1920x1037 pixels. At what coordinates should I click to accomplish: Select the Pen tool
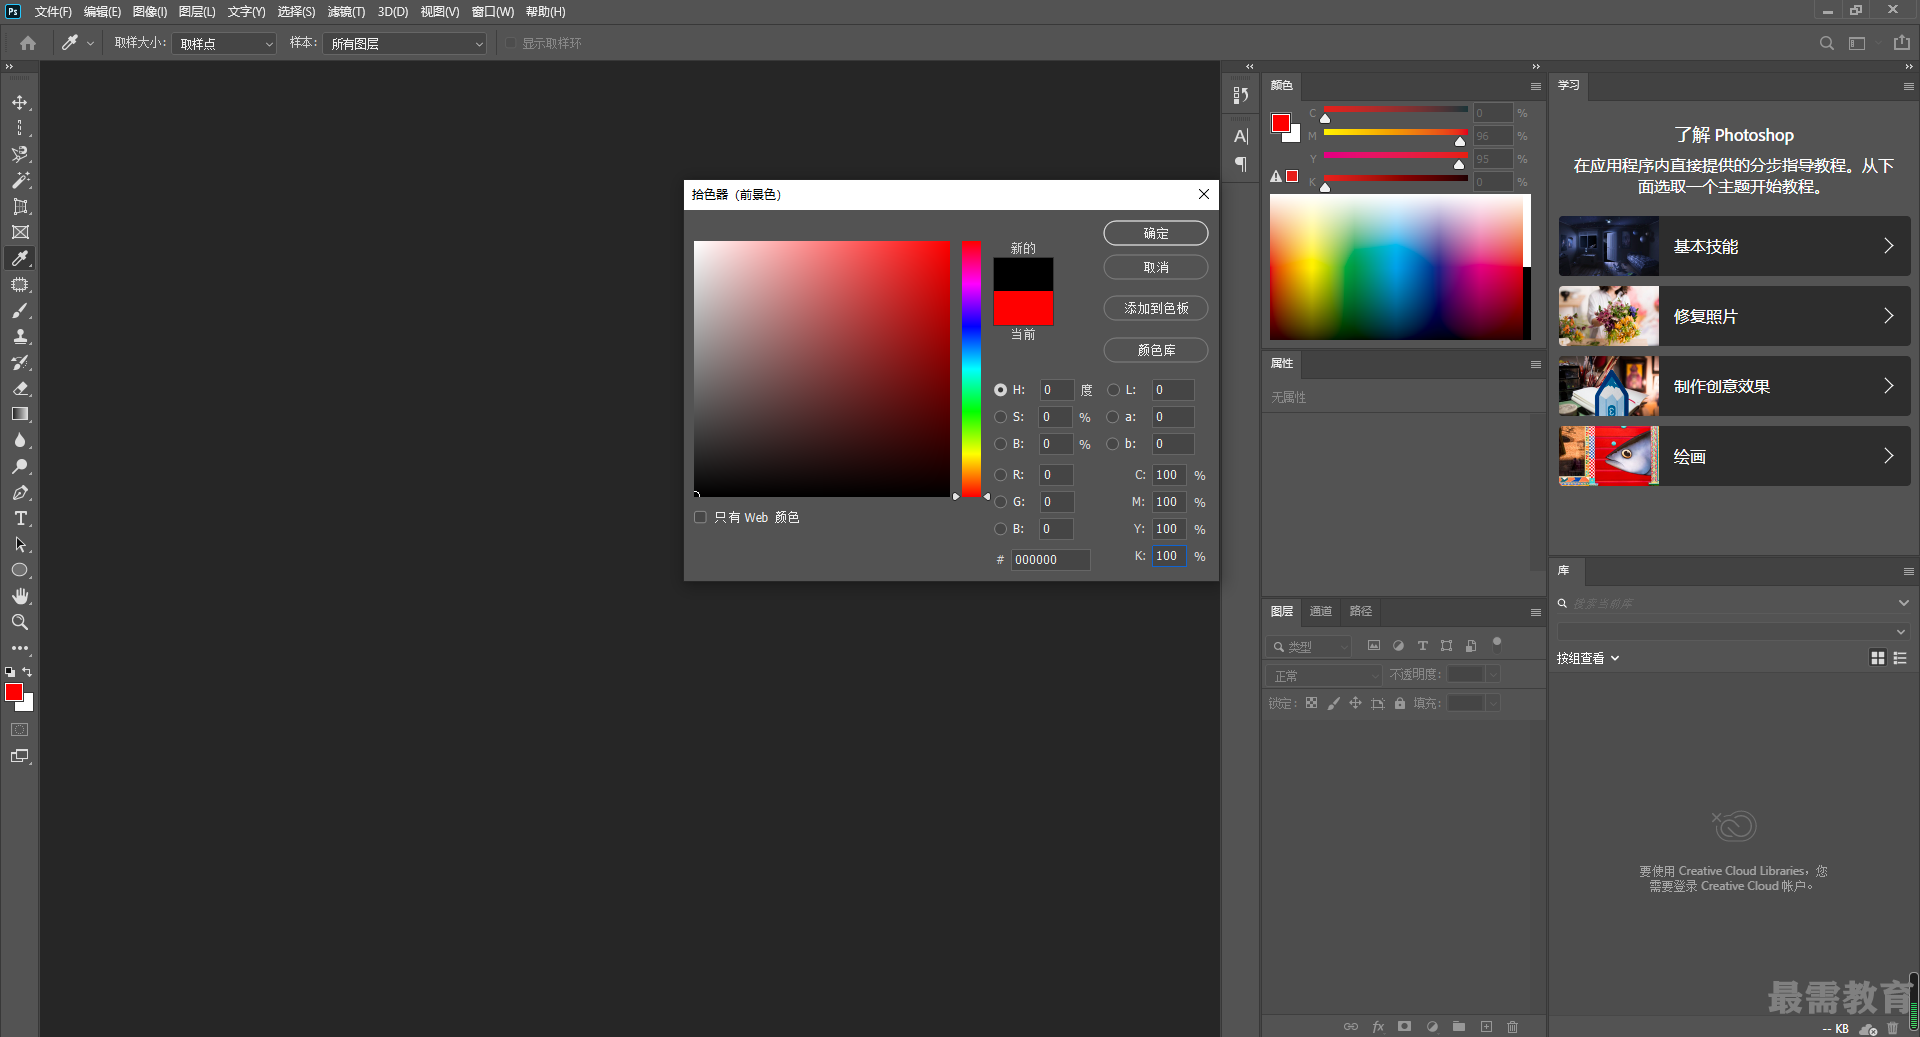[20, 493]
